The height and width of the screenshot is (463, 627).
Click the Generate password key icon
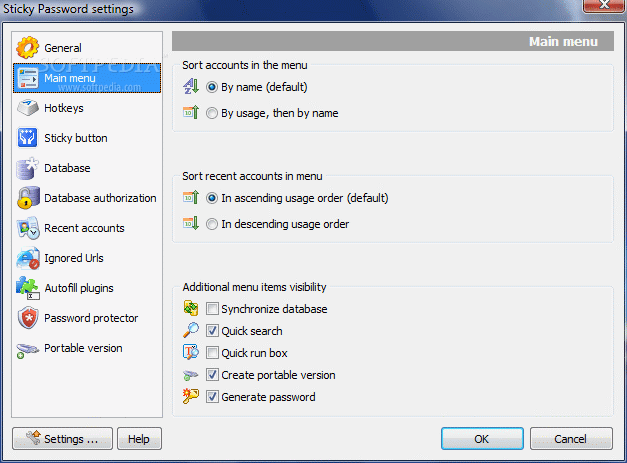(191, 396)
